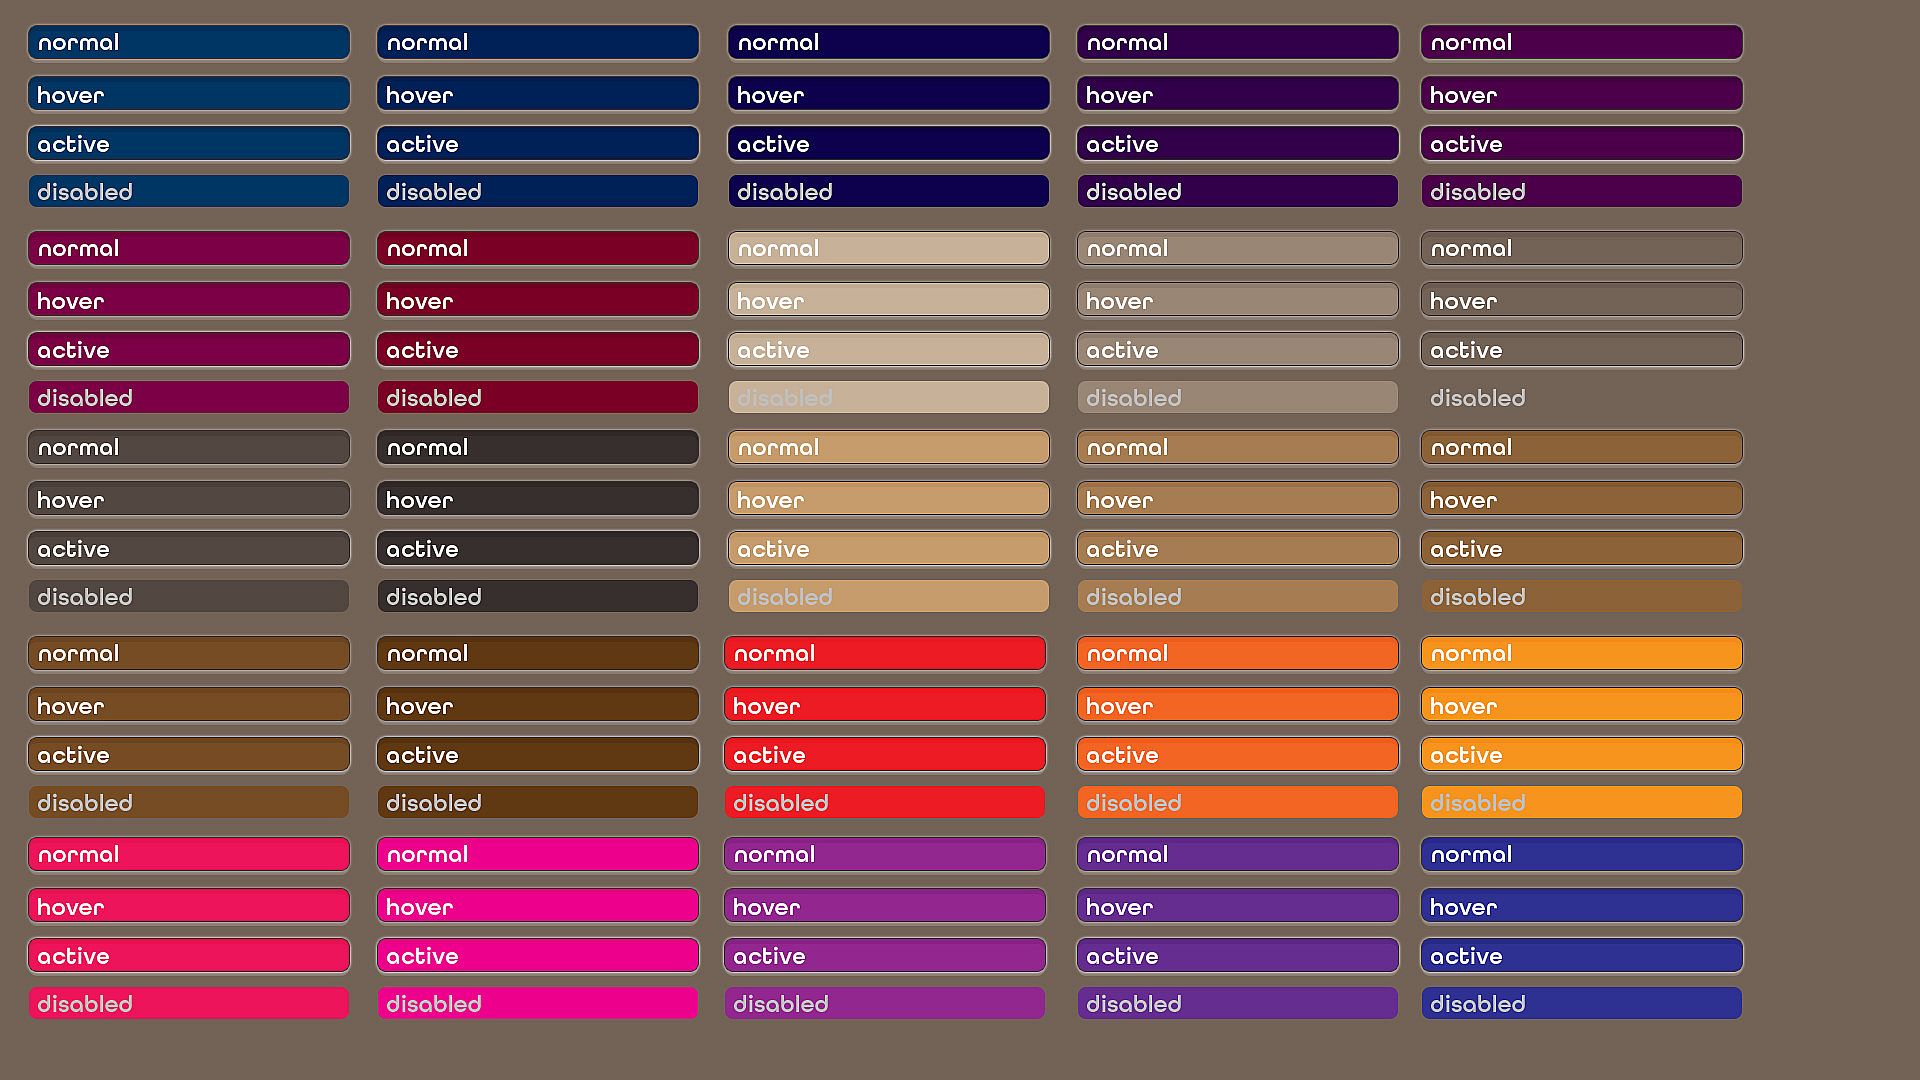Click the dark charcoal hover button
Image resolution: width=1920 pixels, height=1080 pixels.
[x=537, y=500]
